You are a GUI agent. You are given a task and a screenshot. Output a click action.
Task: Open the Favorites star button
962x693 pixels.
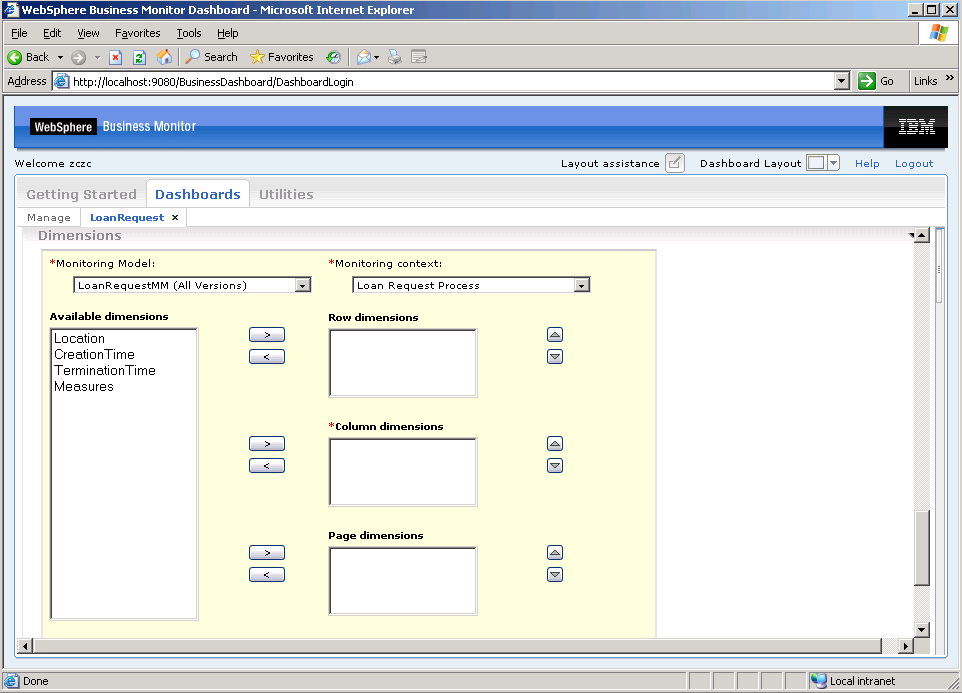click(x=282, y=57)
